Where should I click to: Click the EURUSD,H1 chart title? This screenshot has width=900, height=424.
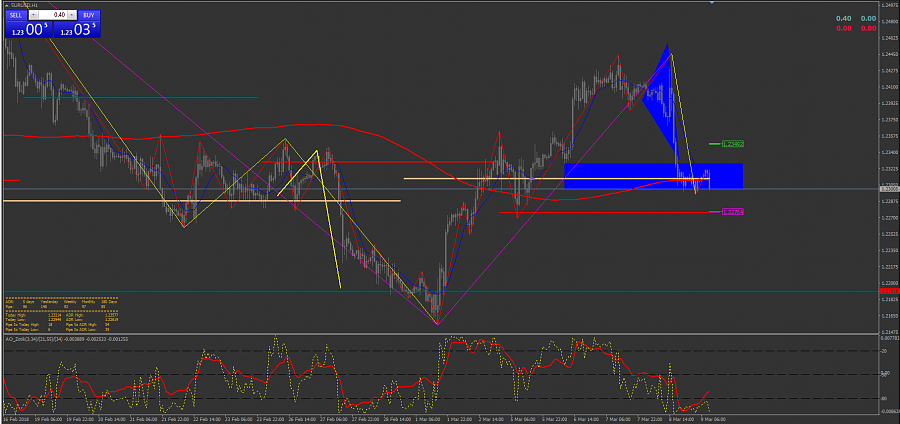(x=24, y=5)
